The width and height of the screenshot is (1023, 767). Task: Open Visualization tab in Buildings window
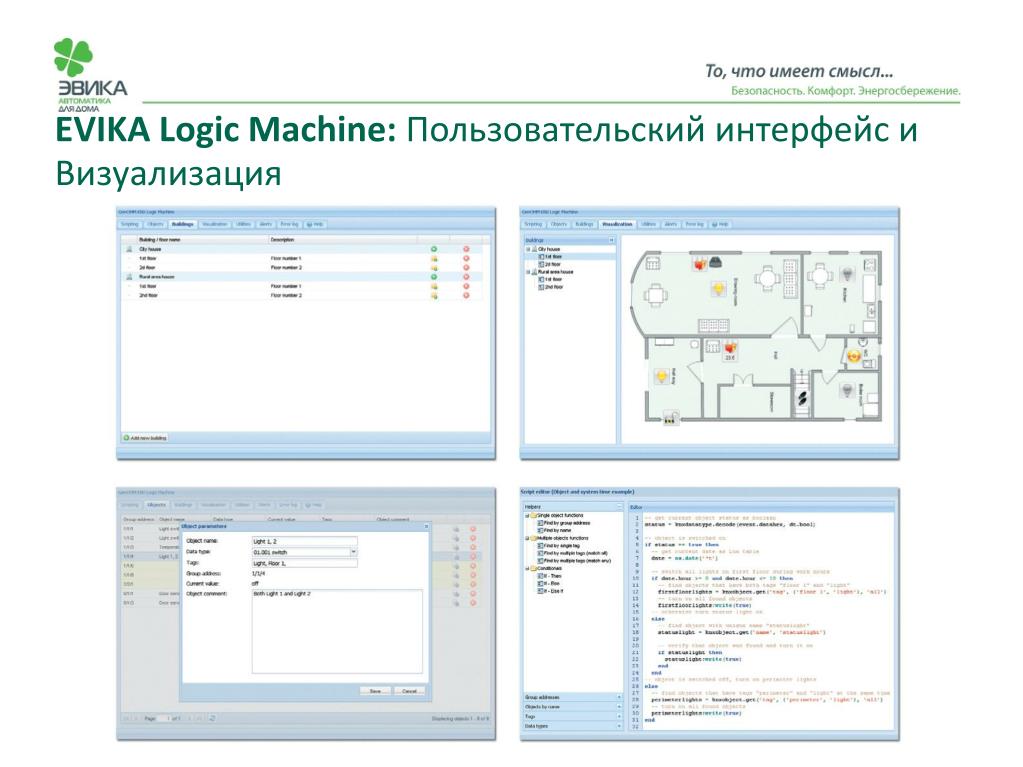coord(215,224)
